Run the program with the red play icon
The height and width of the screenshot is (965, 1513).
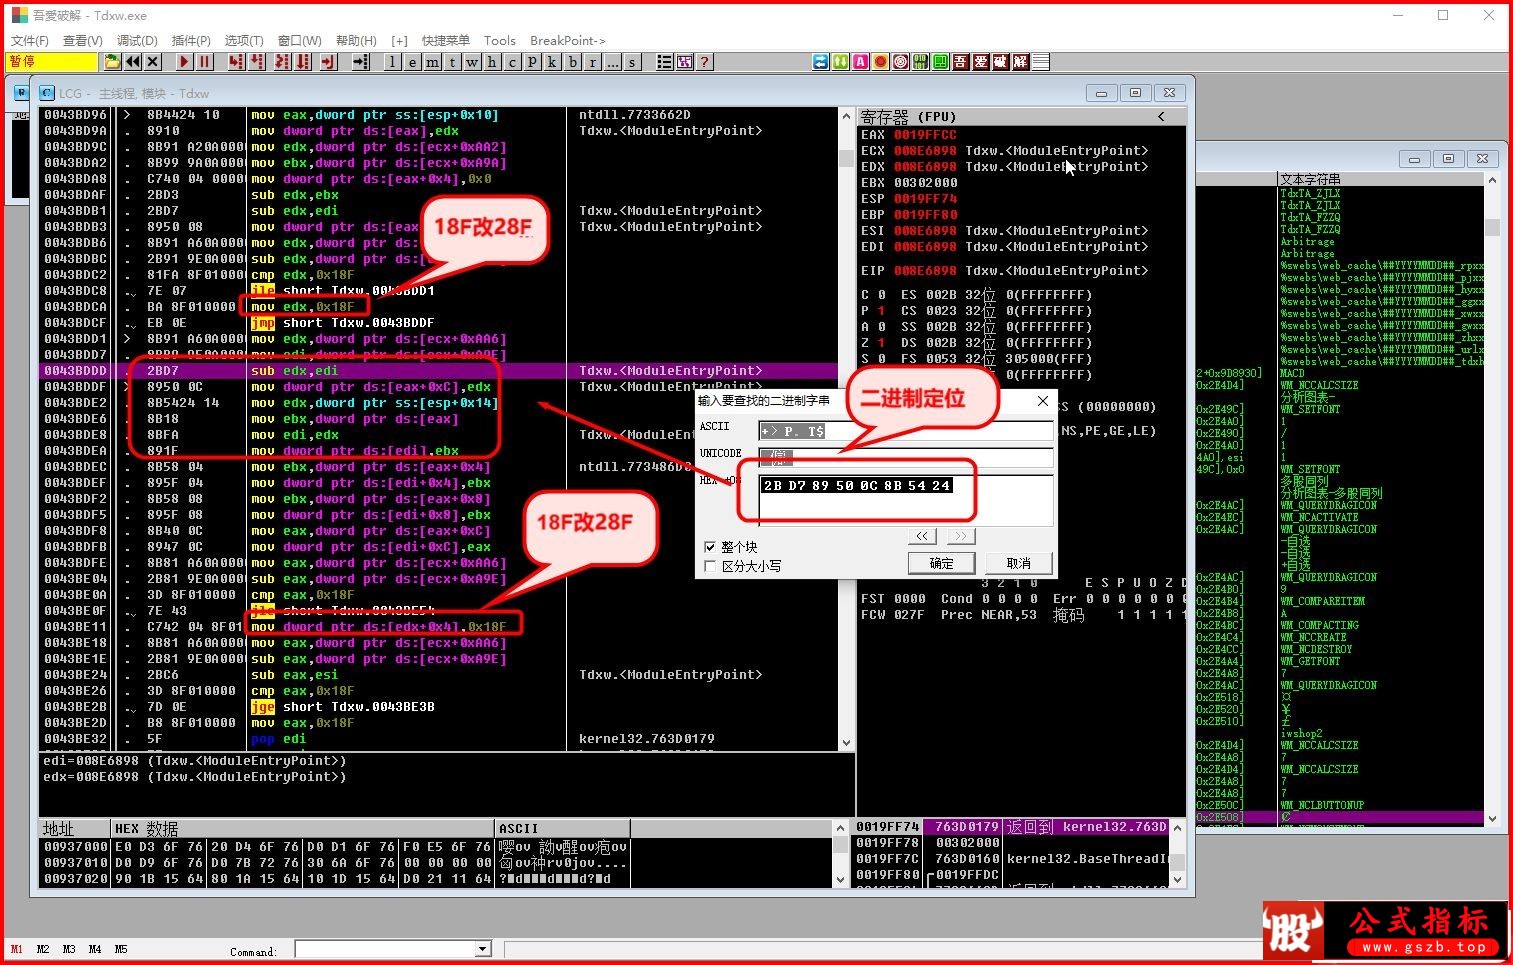(184, 62)
